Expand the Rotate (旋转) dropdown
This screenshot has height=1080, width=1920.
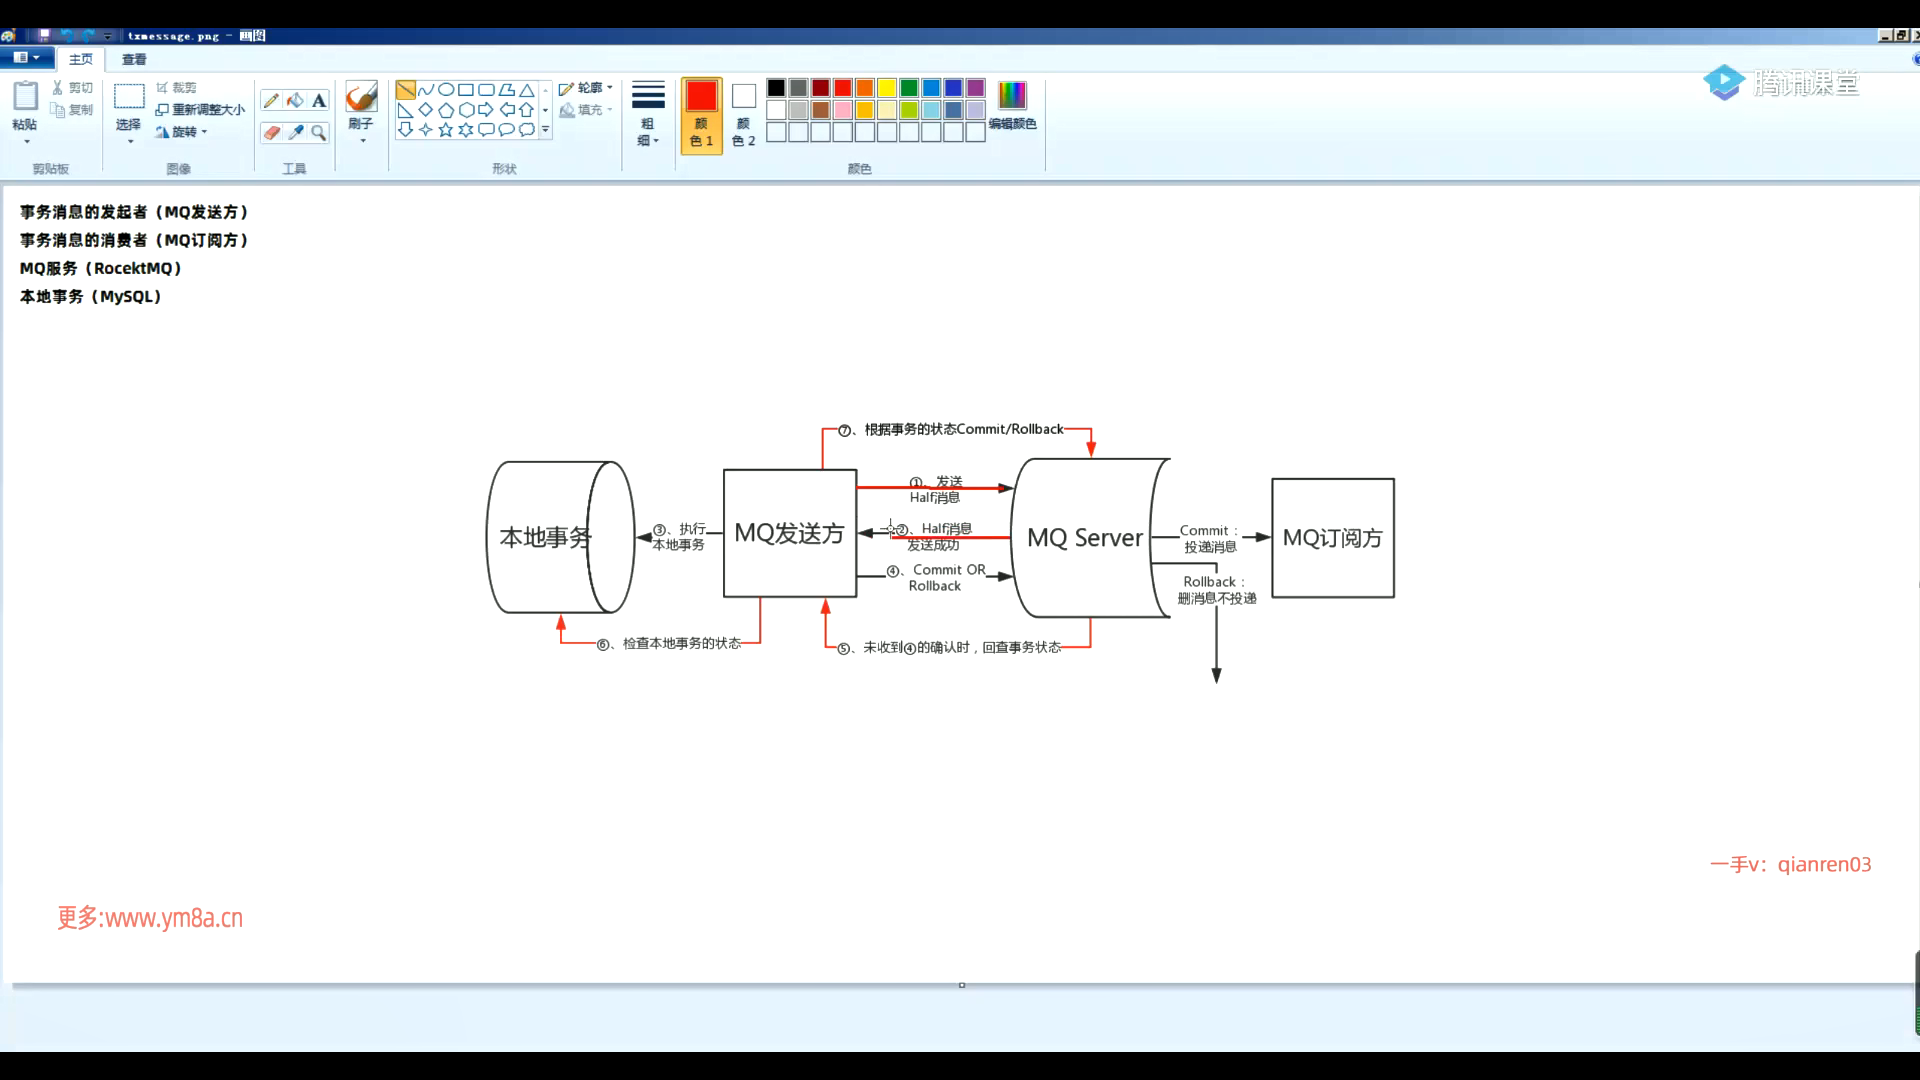click(x=182, y=132)
